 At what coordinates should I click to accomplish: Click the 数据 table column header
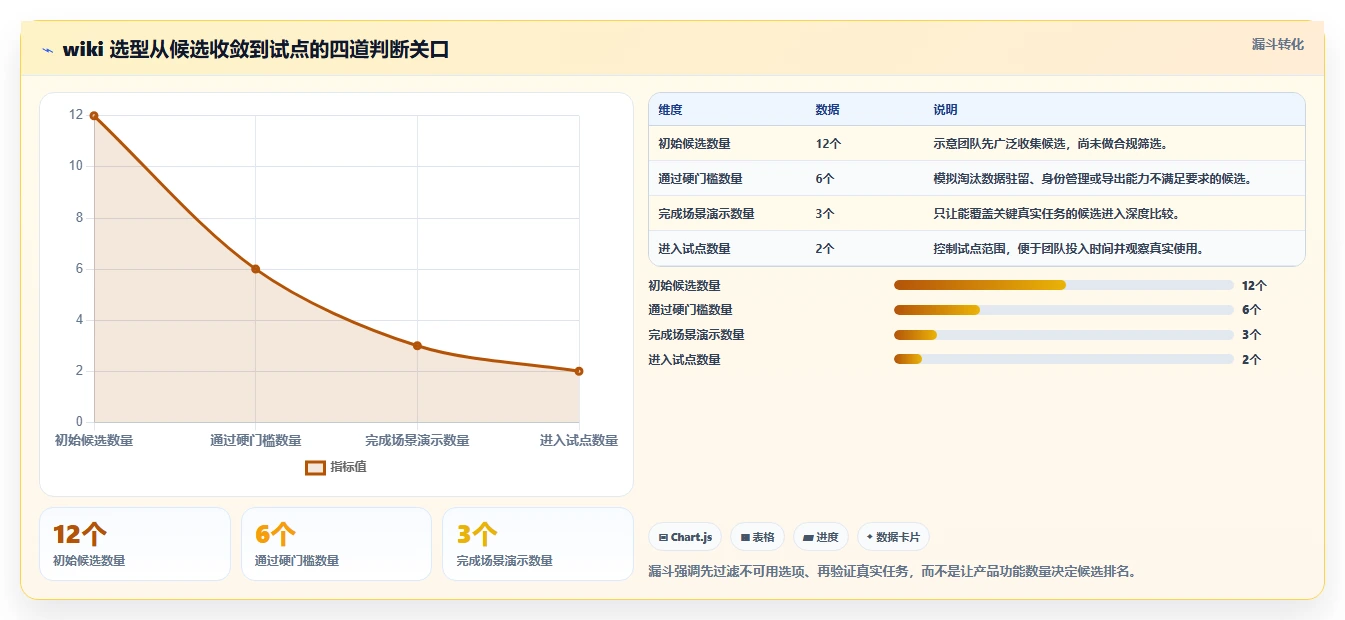pos(827,110)
